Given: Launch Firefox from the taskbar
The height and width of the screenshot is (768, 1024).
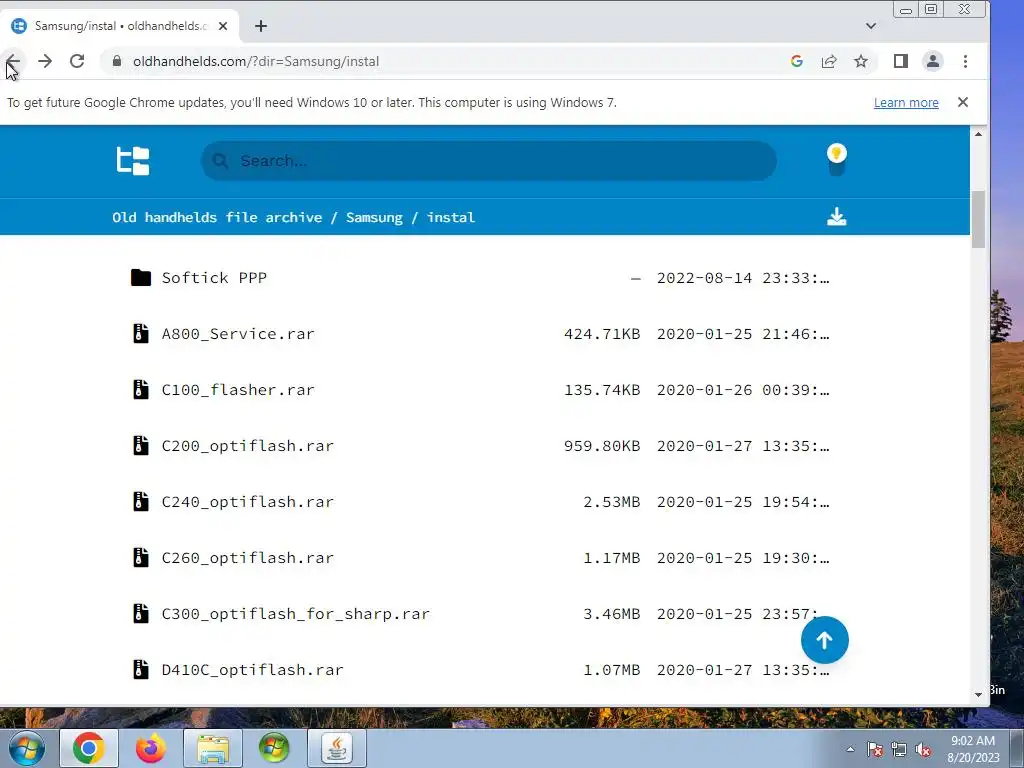Looking at the screenshot, I should pyautogui.click(x=151, y=748).
